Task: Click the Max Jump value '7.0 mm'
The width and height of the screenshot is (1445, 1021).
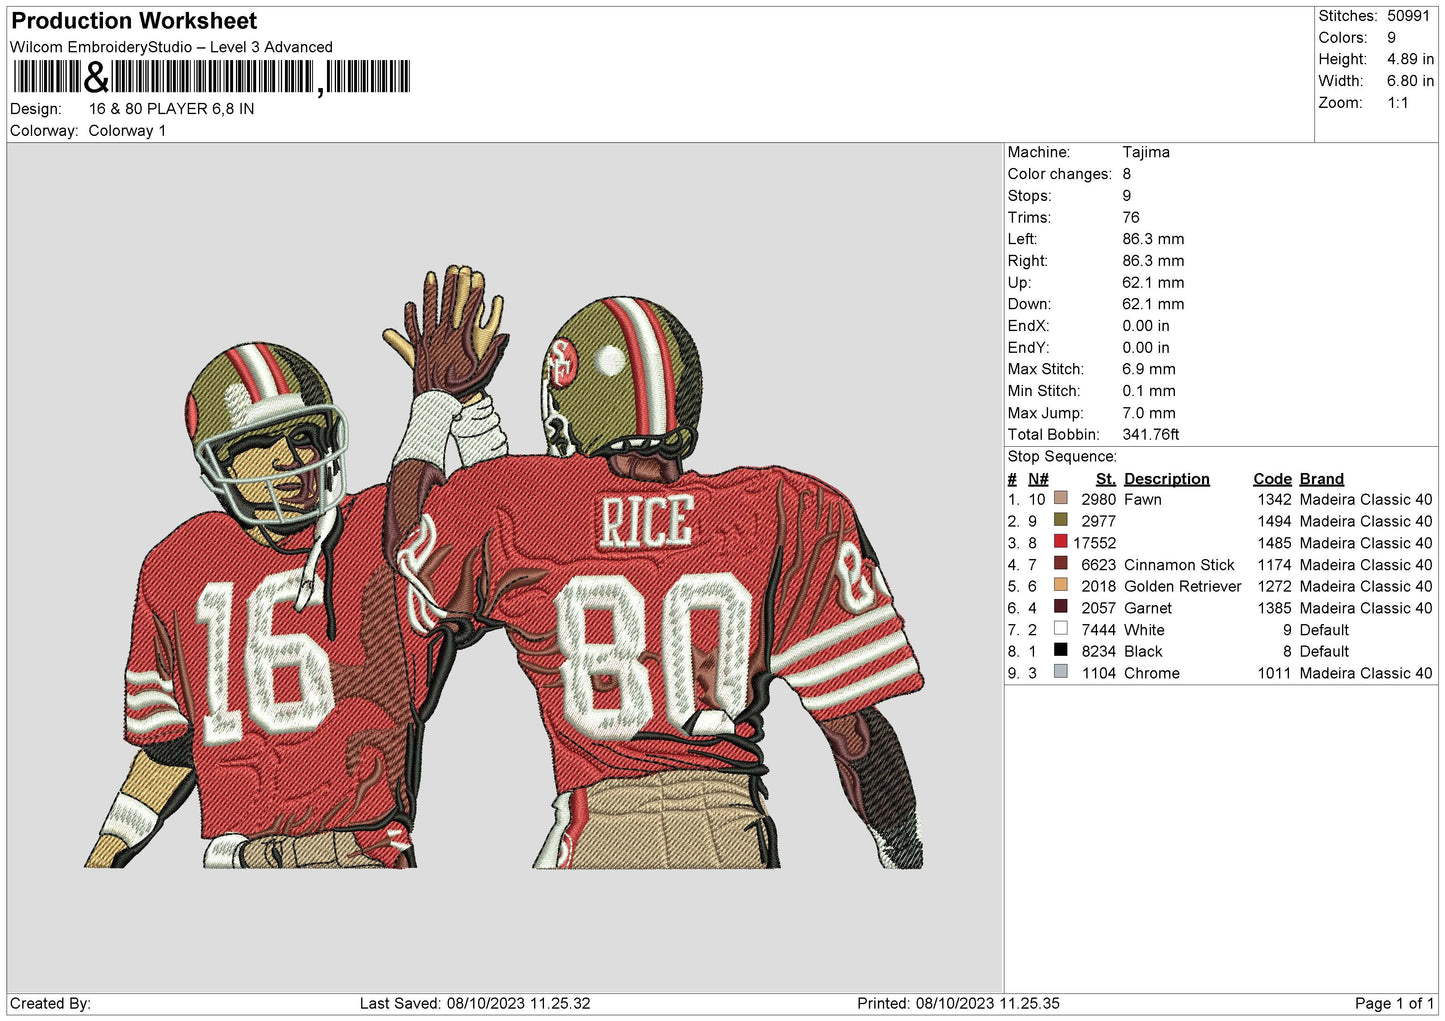Action: 1149,413
